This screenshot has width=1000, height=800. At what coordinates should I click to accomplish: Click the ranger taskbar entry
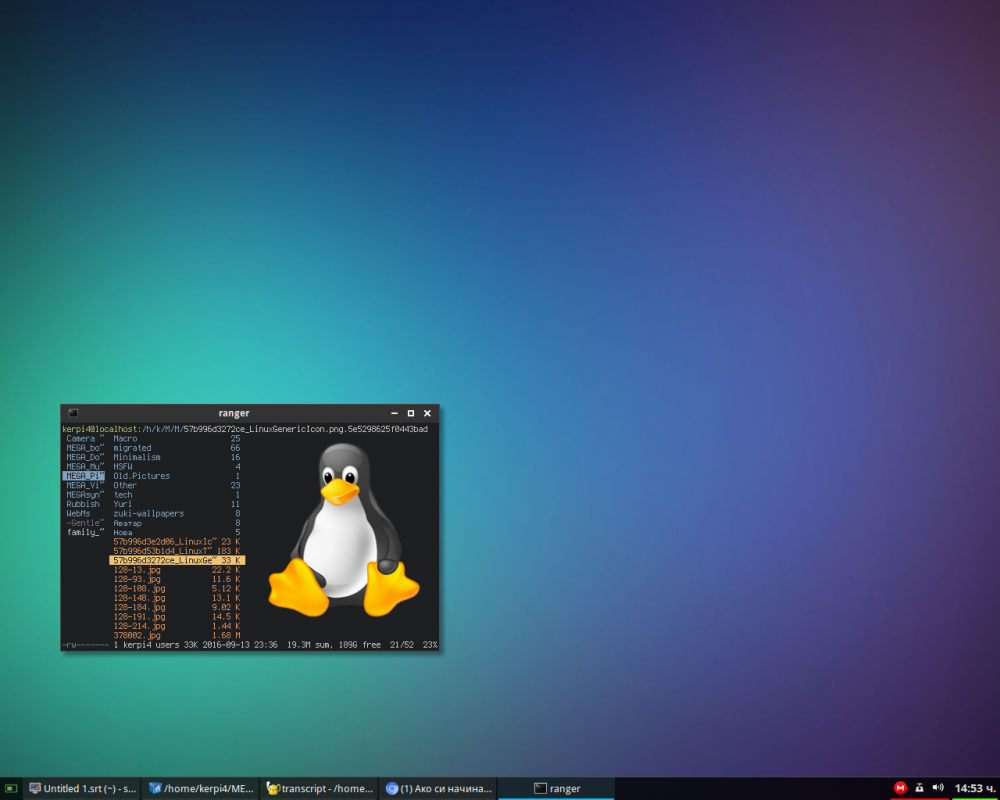tap(556, 789)
